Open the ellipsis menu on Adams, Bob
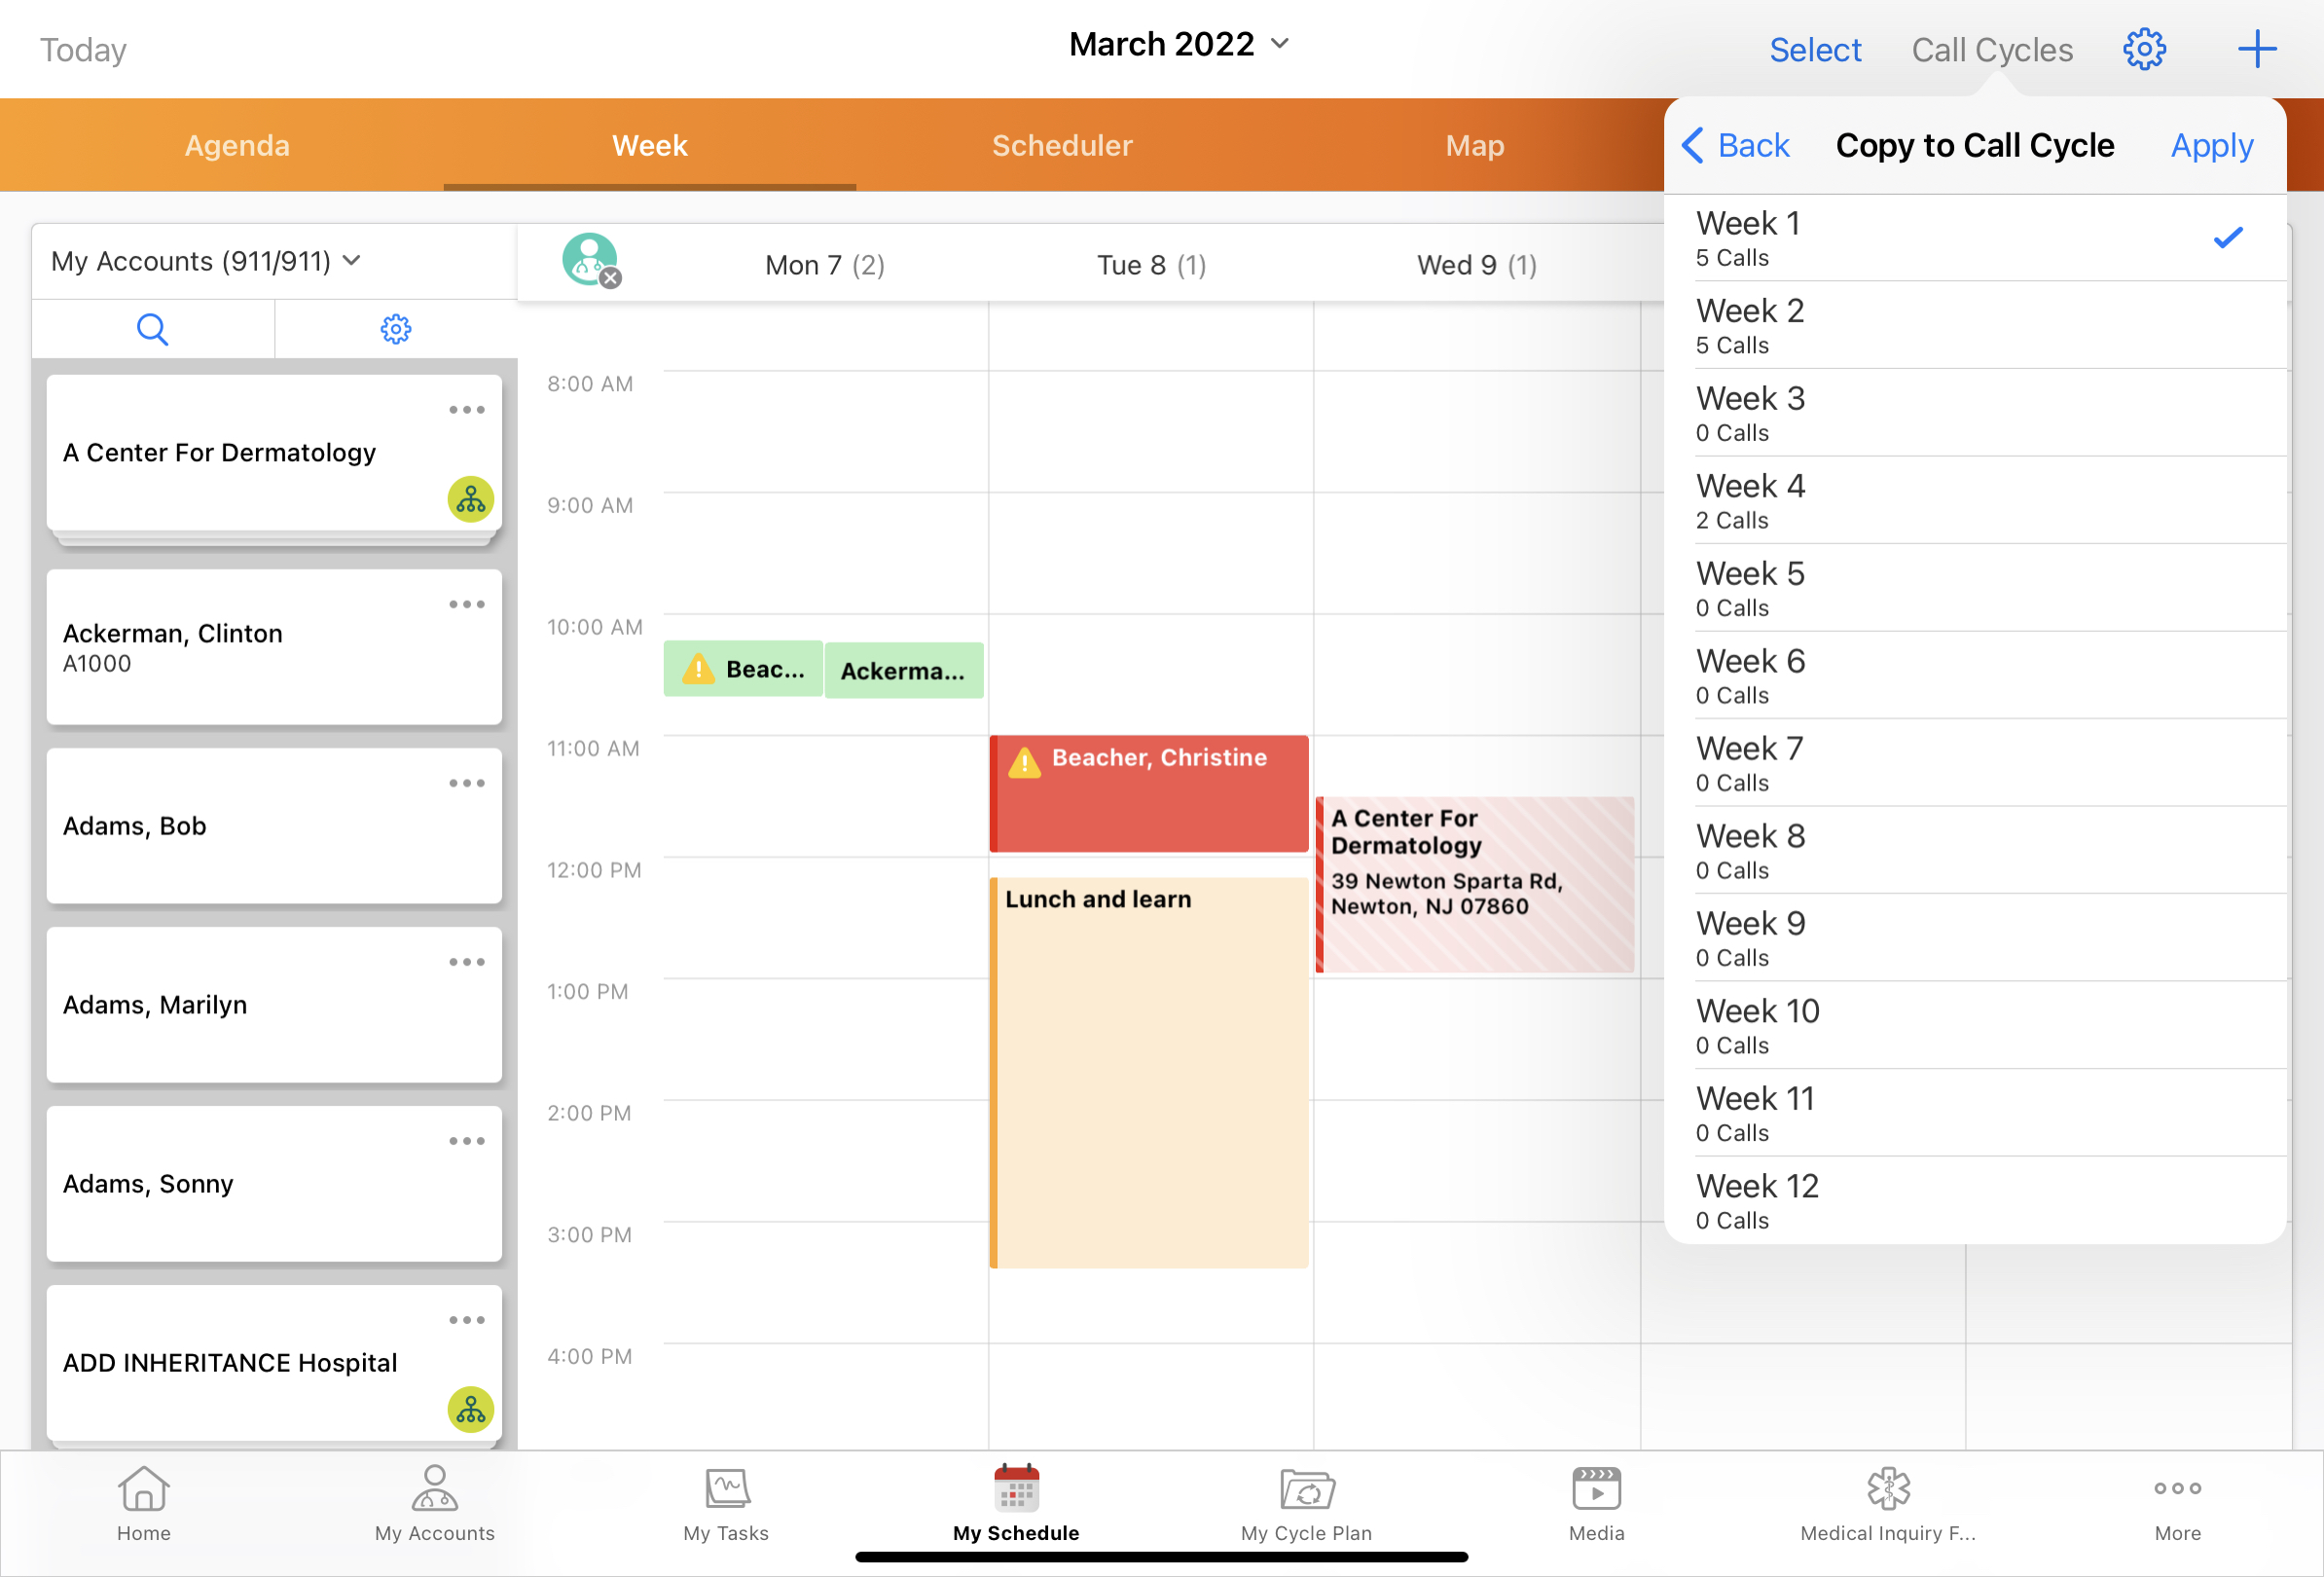This screenshot has height=1577, width=2324. tap(466, 783)
